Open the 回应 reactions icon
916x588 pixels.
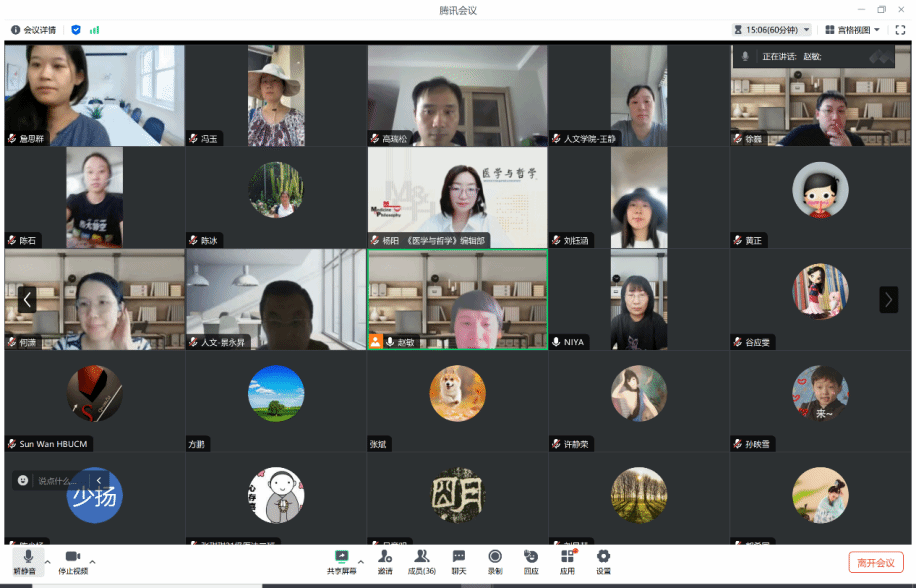531,560
